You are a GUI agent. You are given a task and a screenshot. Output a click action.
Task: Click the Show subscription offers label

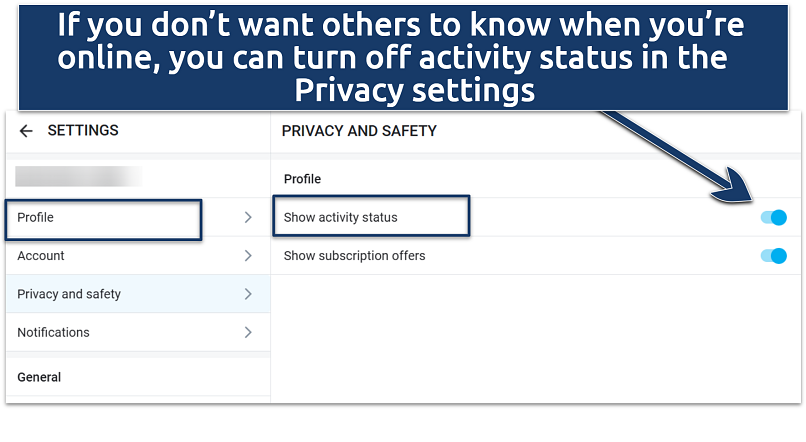[x=355, y=256]
